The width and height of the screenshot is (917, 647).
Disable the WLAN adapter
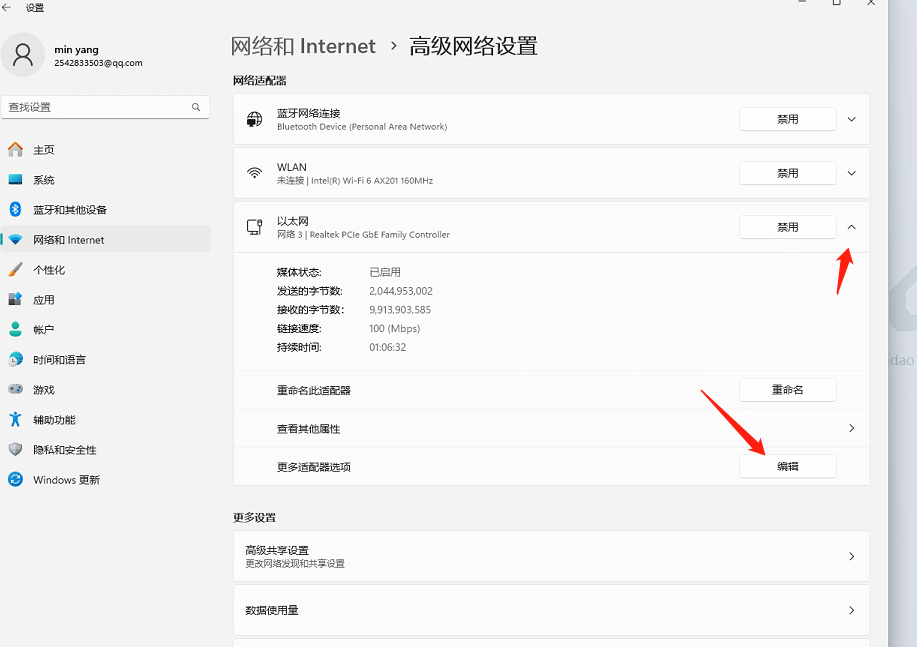coord(787,173)
